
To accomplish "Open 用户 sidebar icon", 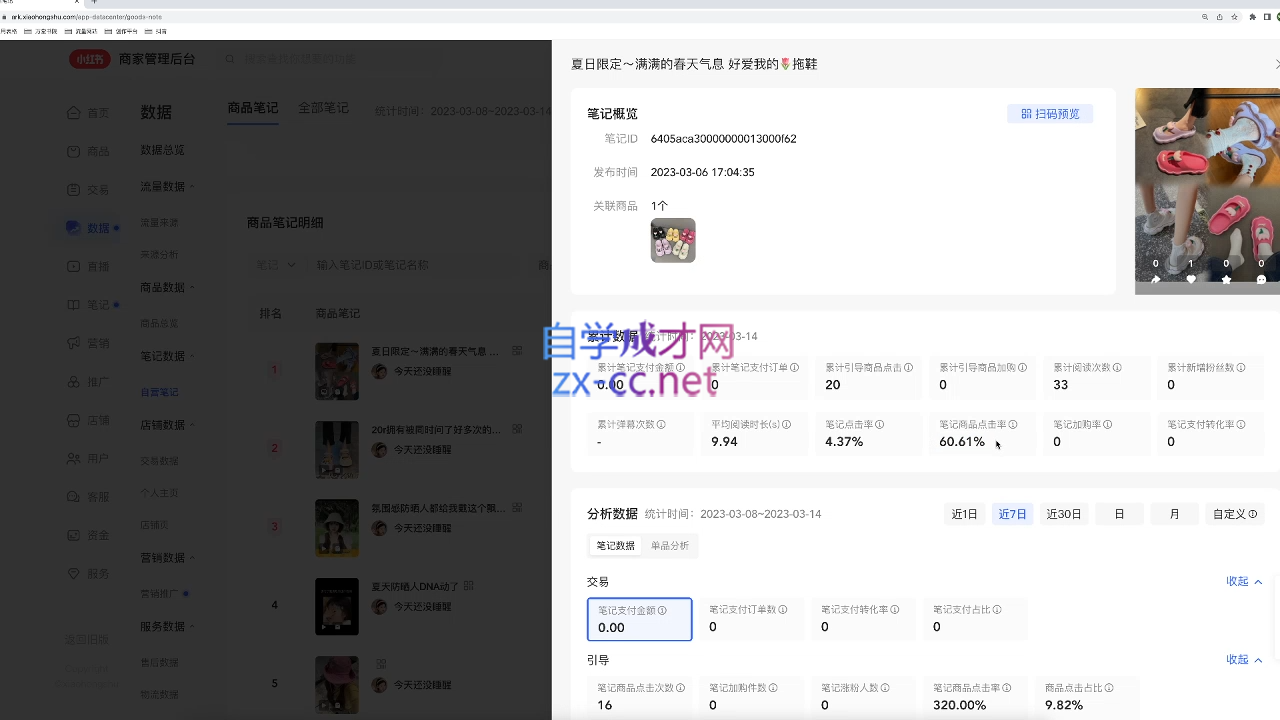I will [74, 458].
